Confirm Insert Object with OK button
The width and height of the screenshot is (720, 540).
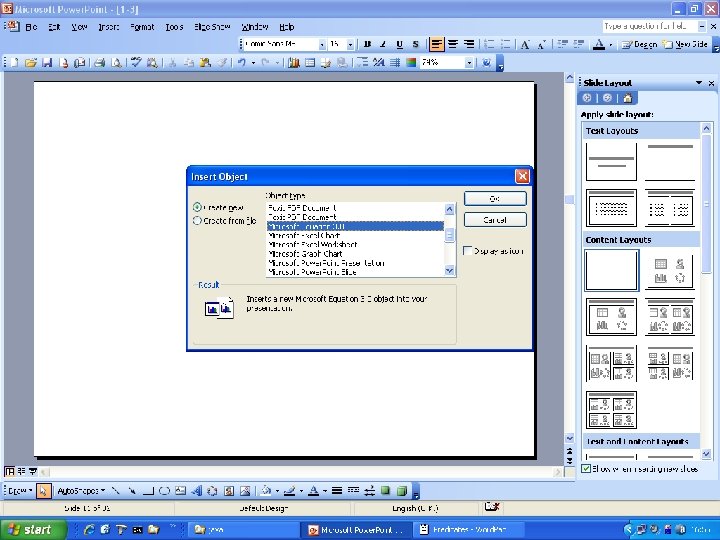tap(495, 198)
